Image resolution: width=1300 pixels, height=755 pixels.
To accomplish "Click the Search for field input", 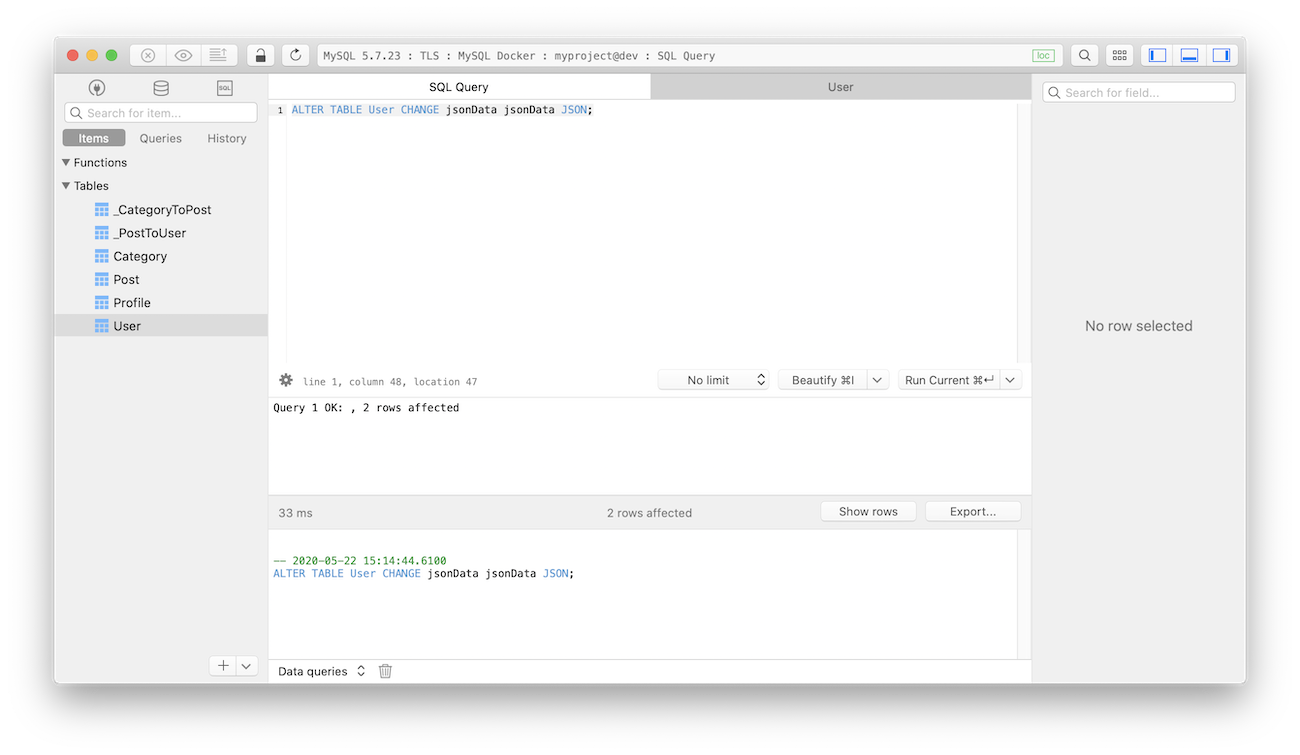I will pyautogui.click(x=1139, y=93).
